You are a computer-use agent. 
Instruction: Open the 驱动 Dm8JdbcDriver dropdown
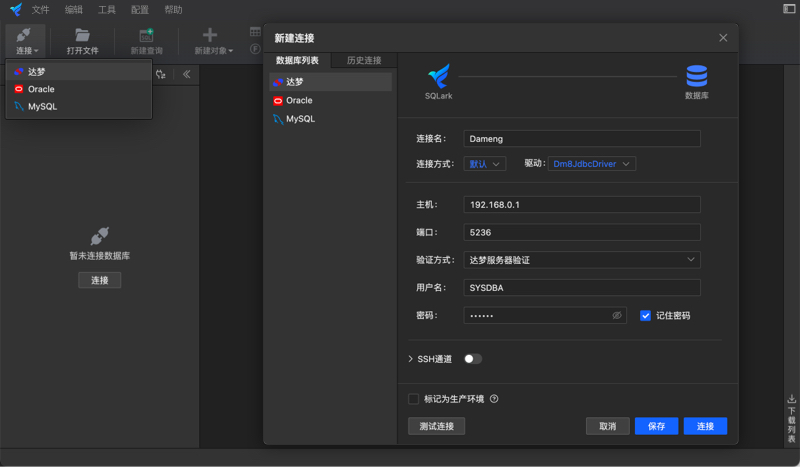(x=591, y=164)
